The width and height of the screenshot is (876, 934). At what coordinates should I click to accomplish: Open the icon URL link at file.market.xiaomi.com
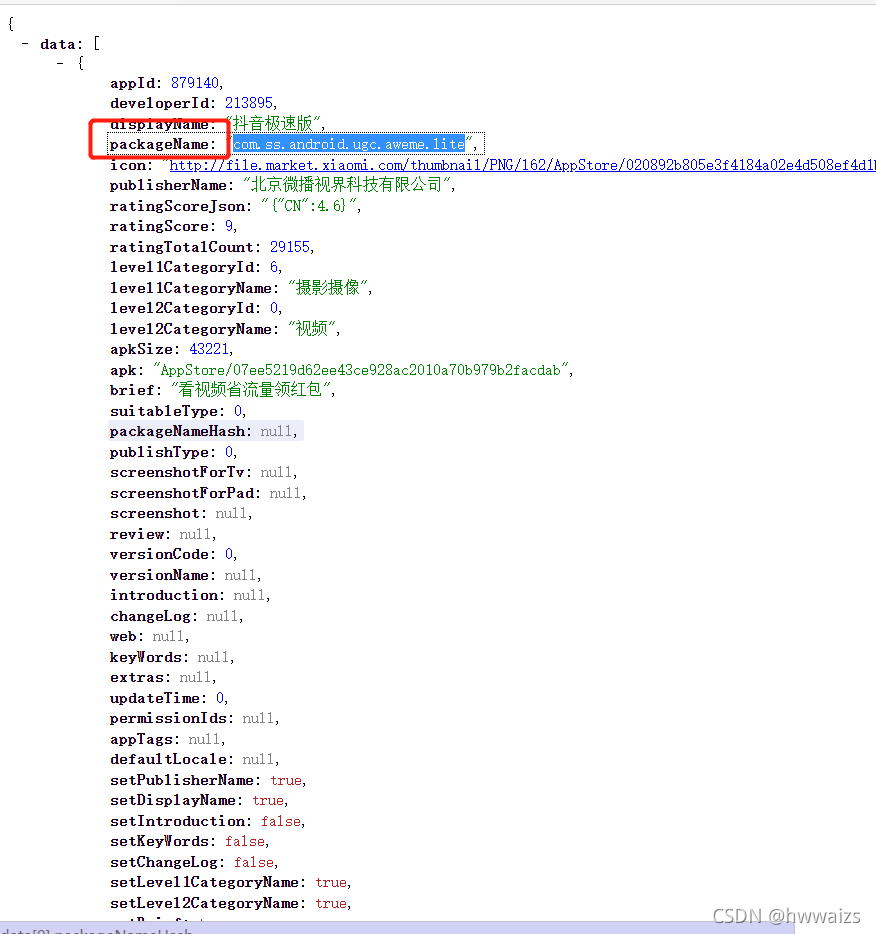pyautogui.click(x=522, y=165)
